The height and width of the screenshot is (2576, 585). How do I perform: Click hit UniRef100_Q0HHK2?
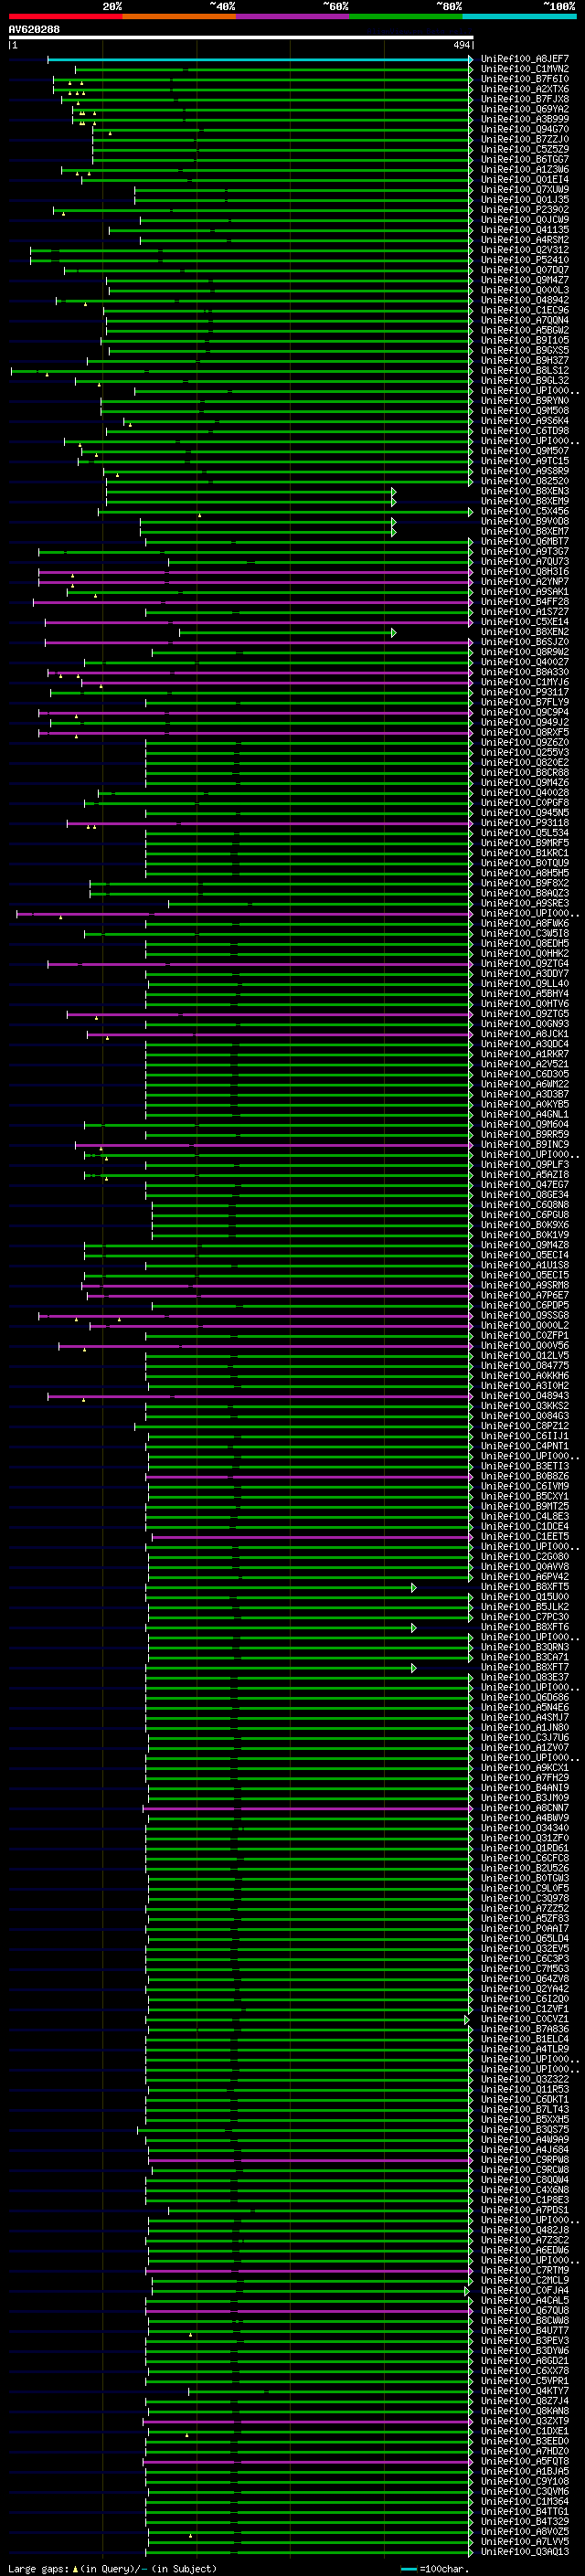pos(525,954)
